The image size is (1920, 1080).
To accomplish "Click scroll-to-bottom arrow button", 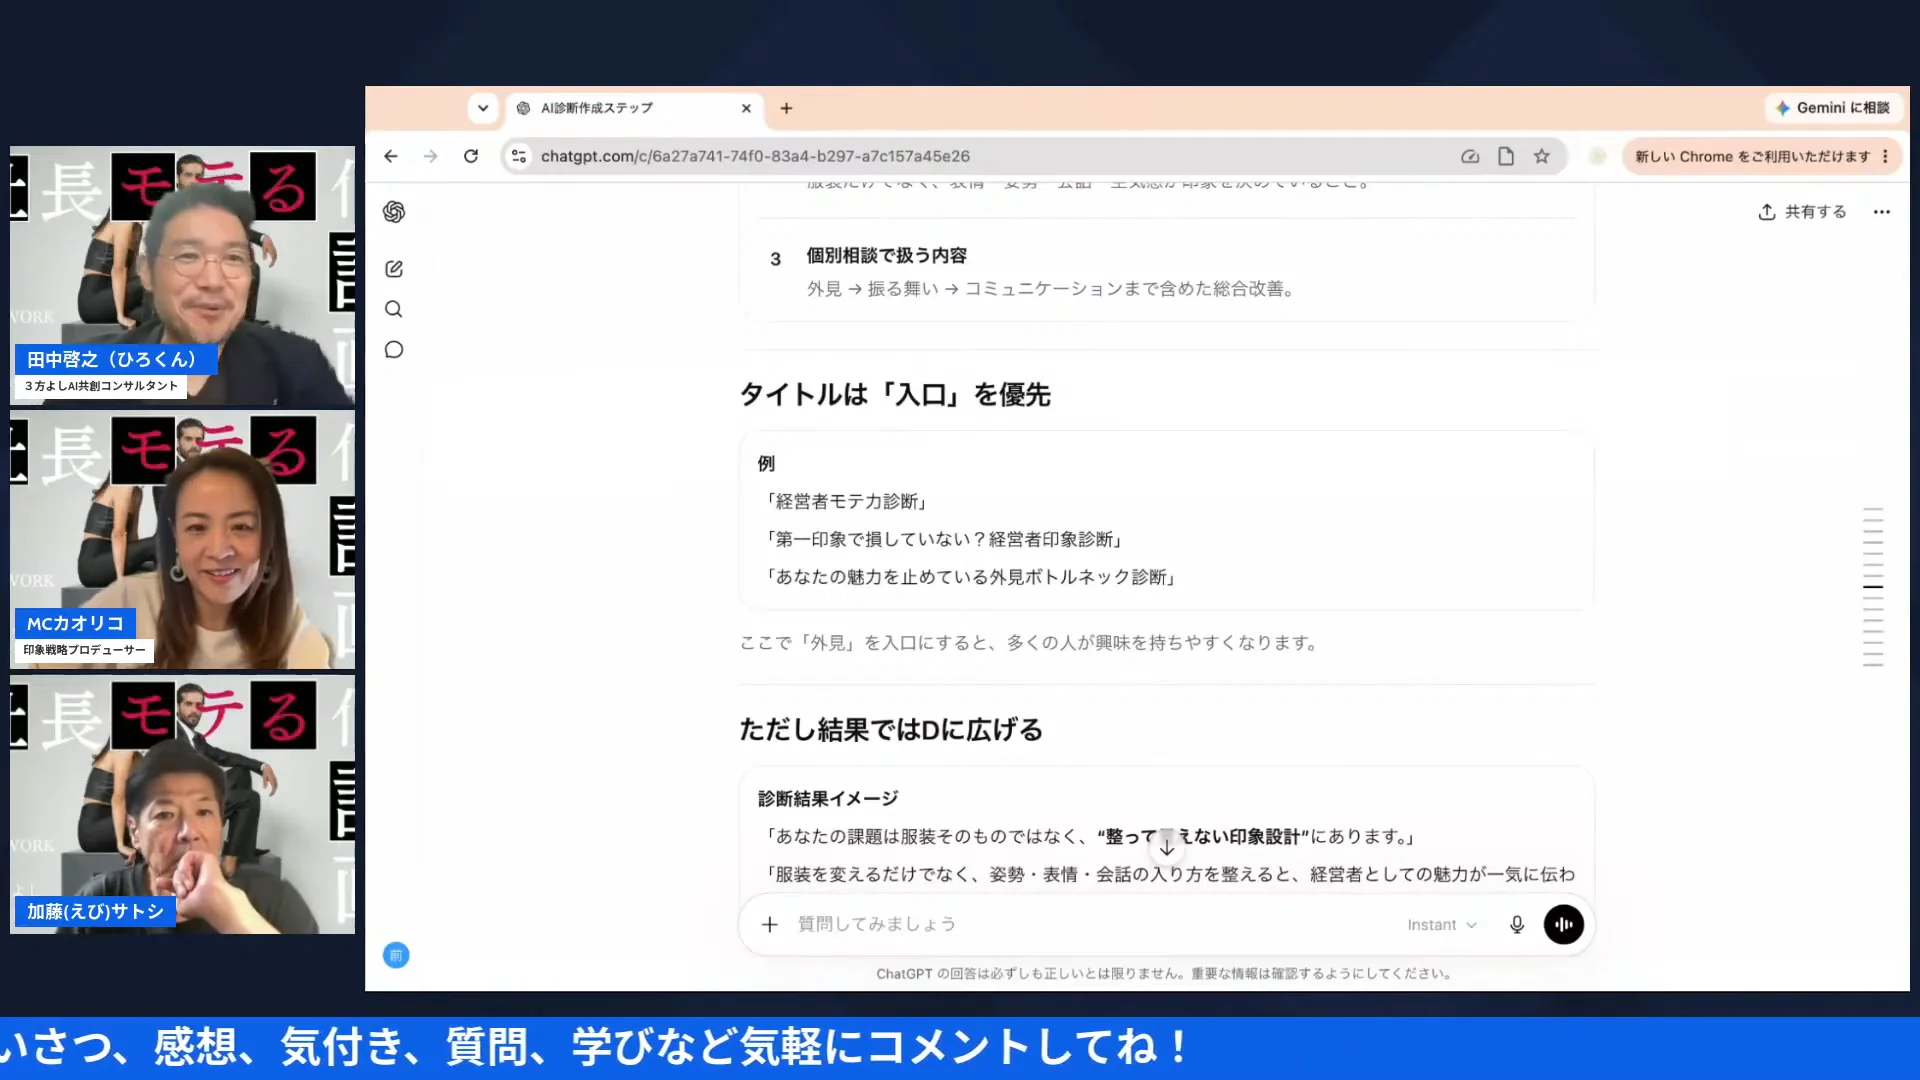I will pos(1166,846).
